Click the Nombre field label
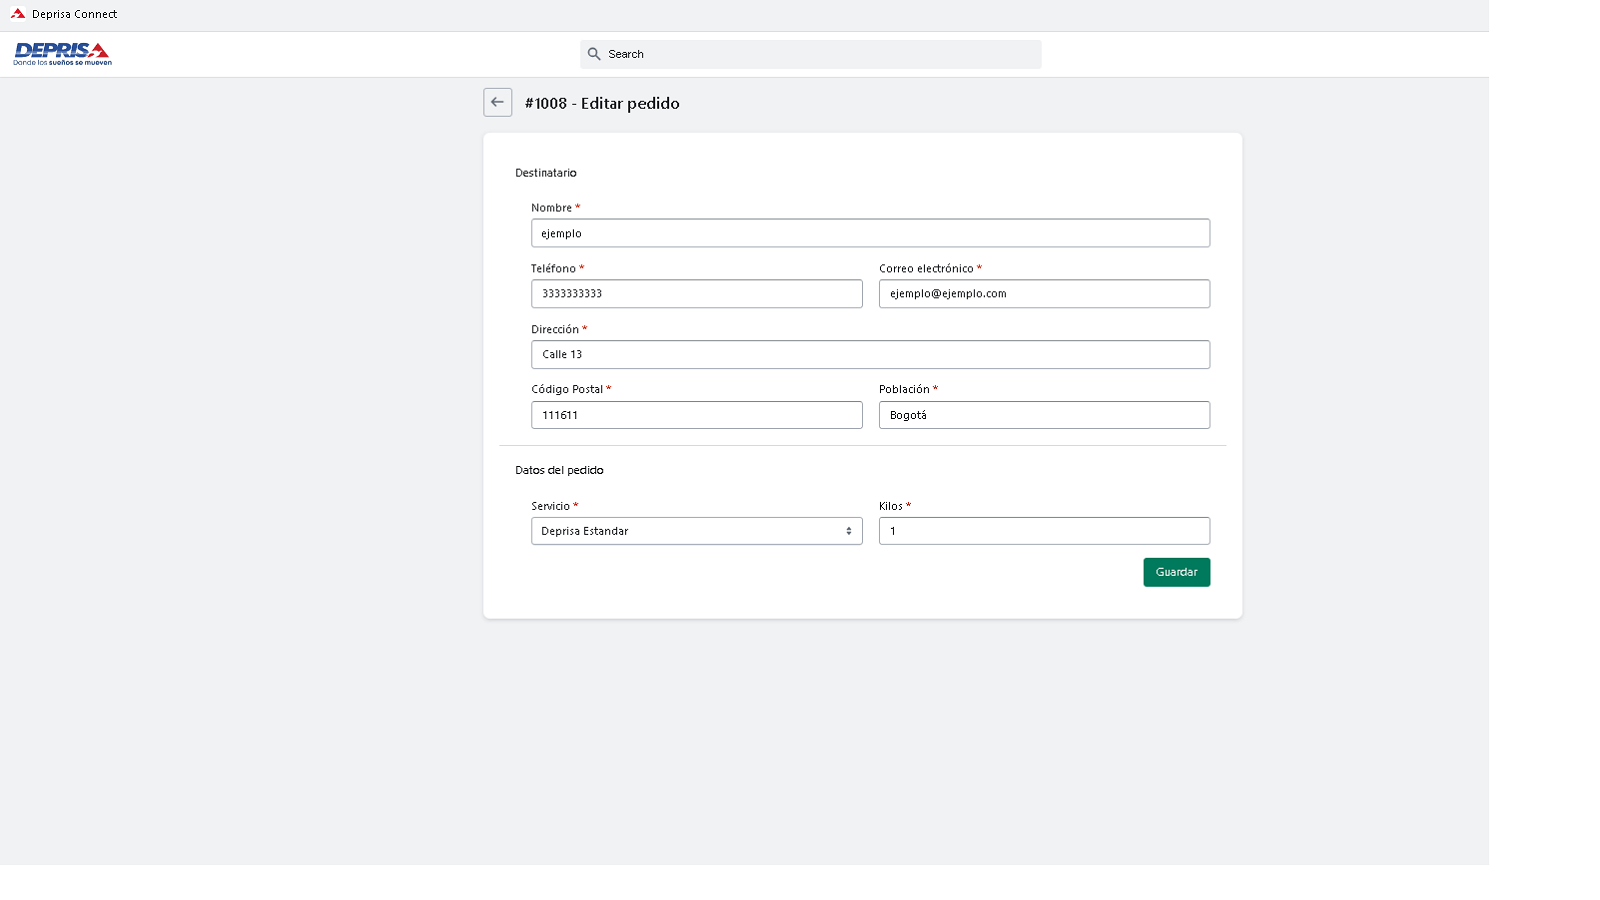The width and height of the screenshot is (1600, 900). coord(551,208)
